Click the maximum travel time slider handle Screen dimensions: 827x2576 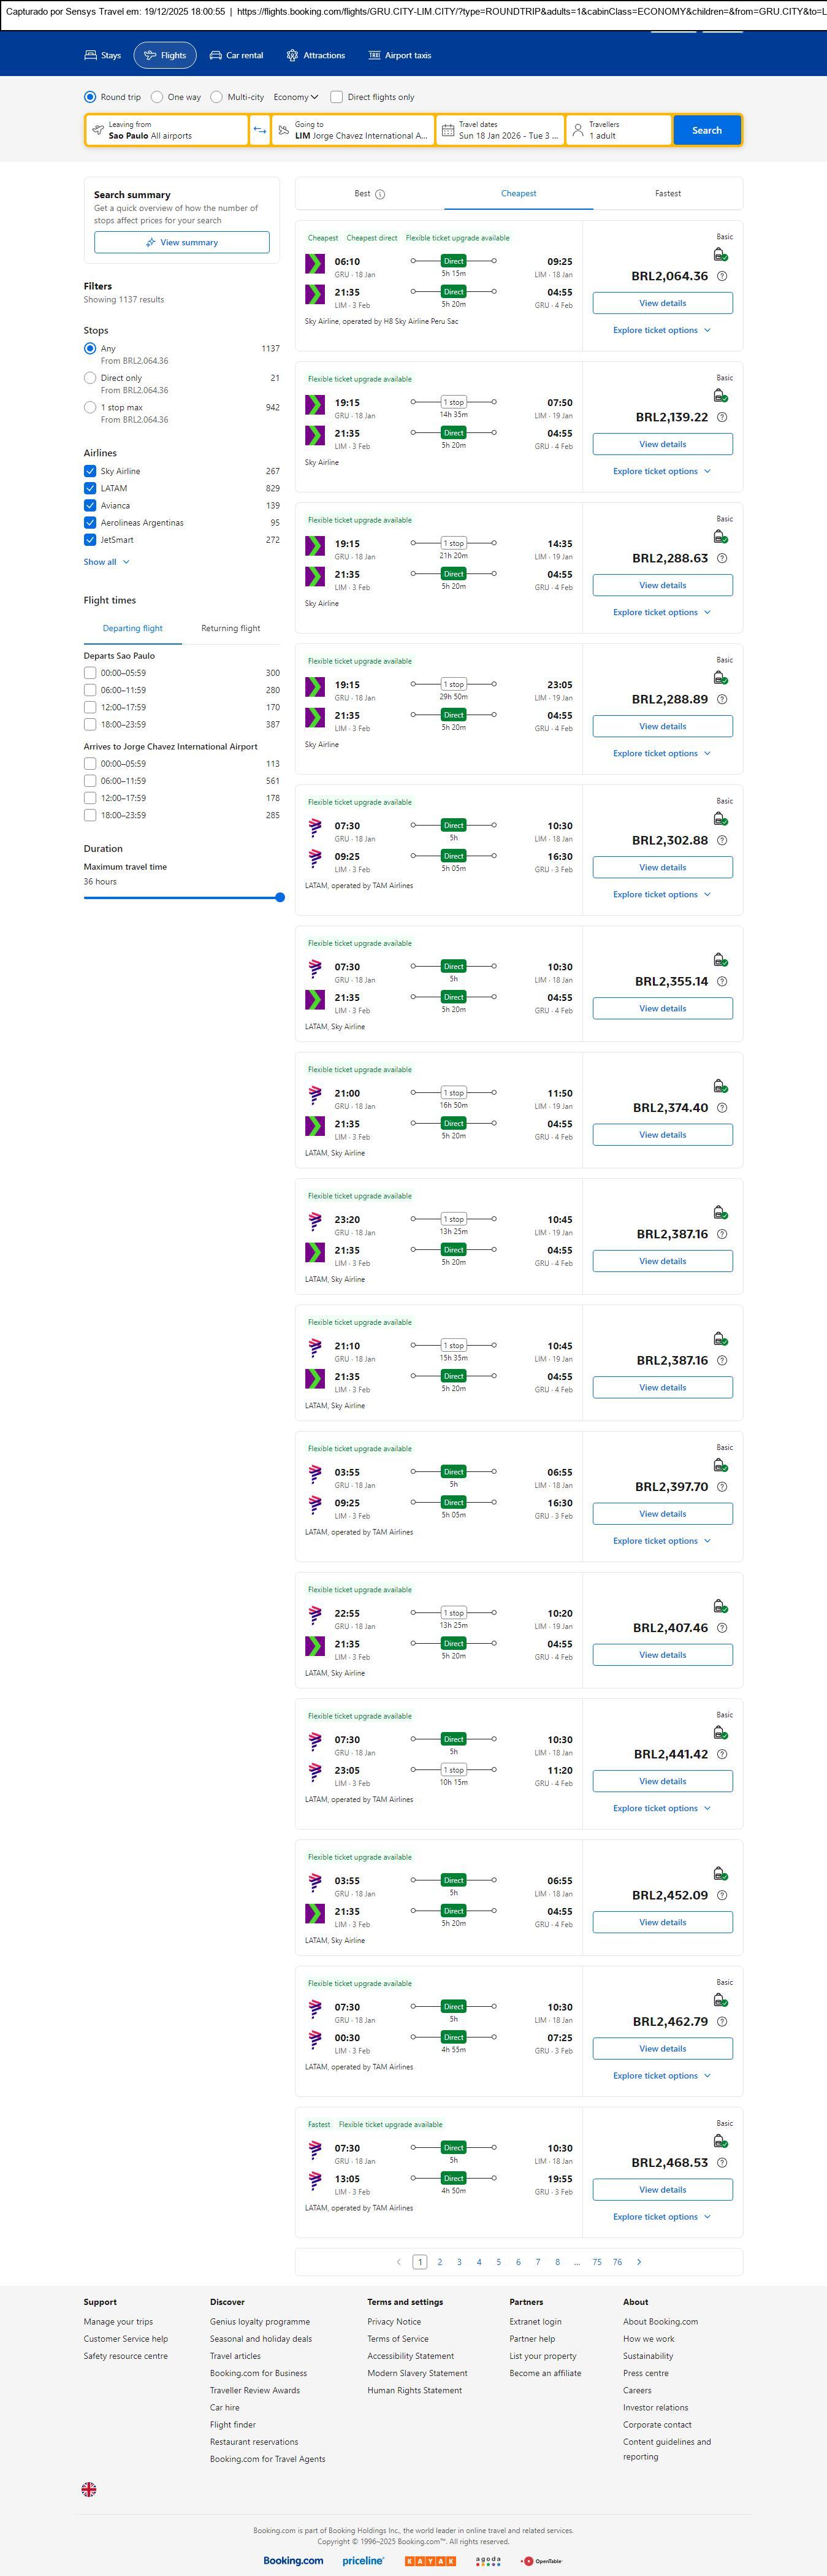tap(280, 898)
